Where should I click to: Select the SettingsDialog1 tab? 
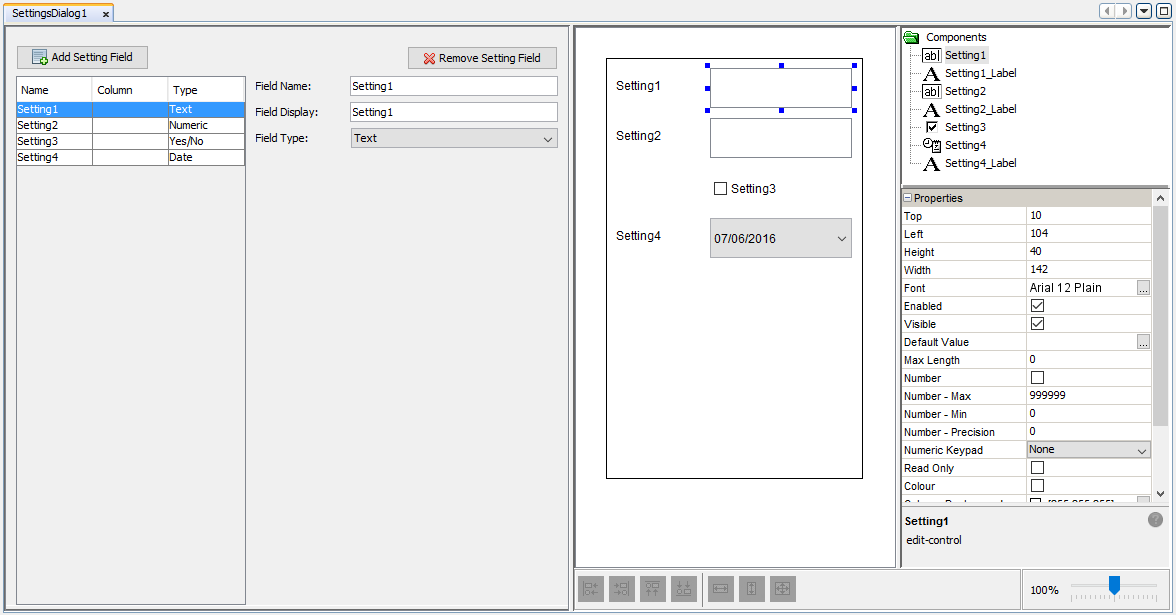50,13
